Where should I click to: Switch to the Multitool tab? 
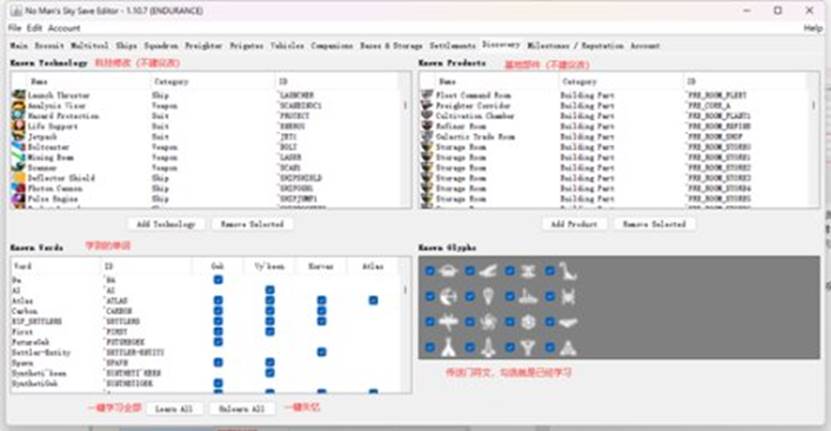coord(90,46)
